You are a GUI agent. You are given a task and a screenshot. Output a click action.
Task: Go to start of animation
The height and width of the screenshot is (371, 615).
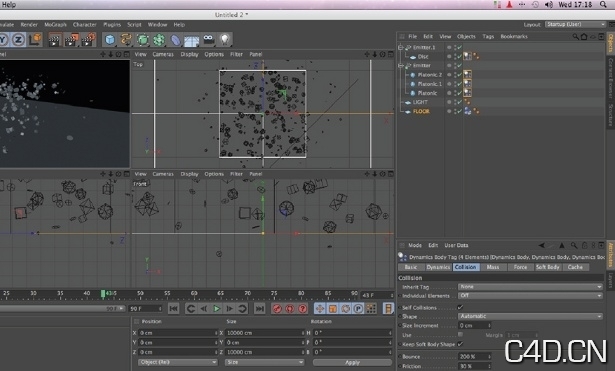[x=173, y=309]
